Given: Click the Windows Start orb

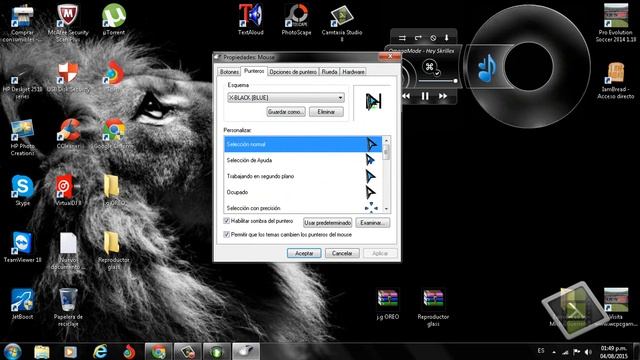Looking at the screenshot, I should pos(12,351).
